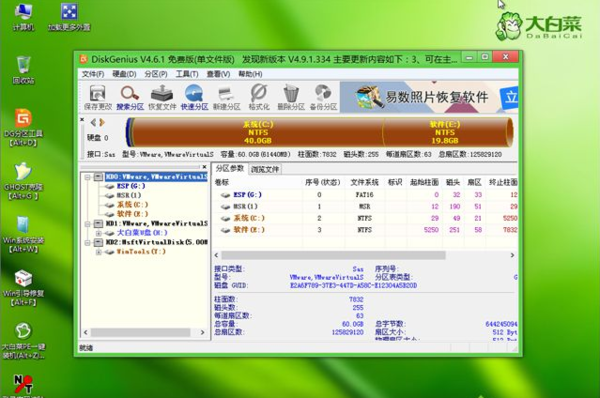600x398 pixels.
Task: Open the 查看(V) menu
Action: (218, 74)
